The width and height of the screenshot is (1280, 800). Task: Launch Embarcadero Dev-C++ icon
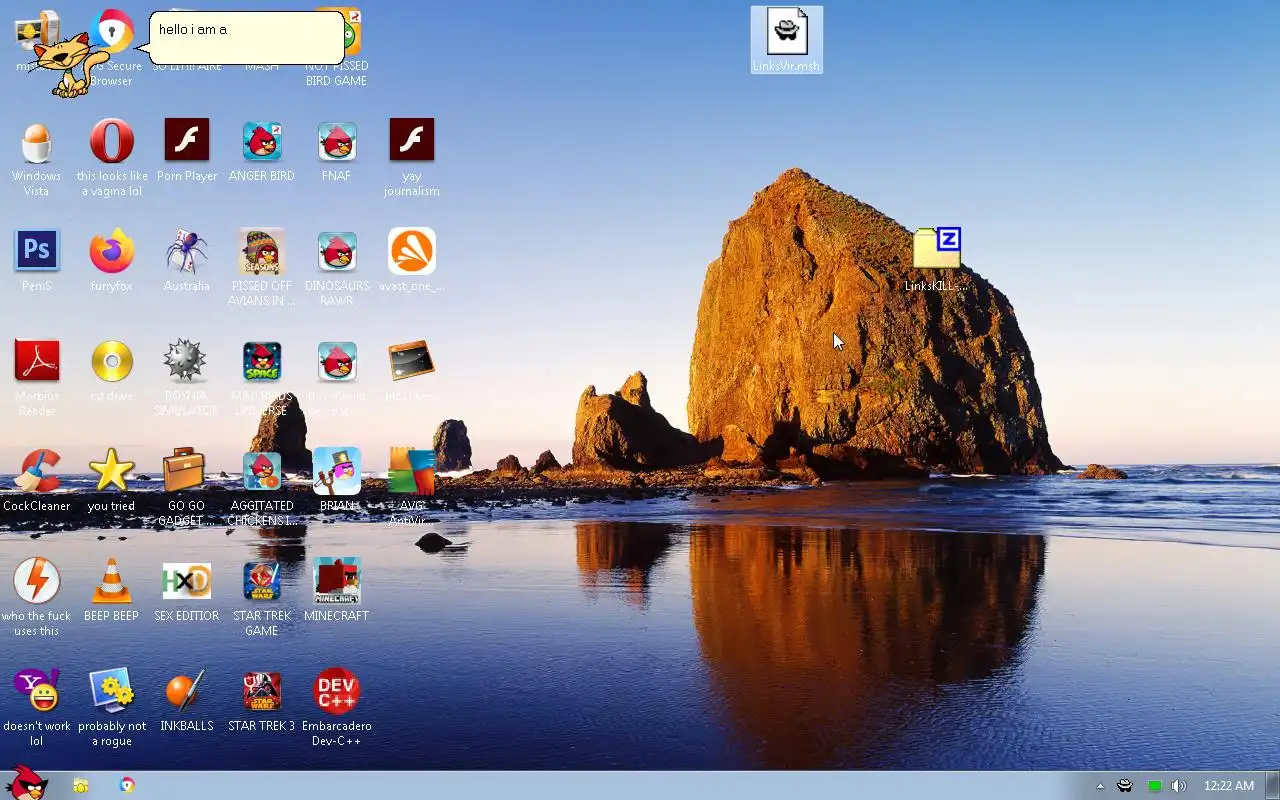click(337, 691)
